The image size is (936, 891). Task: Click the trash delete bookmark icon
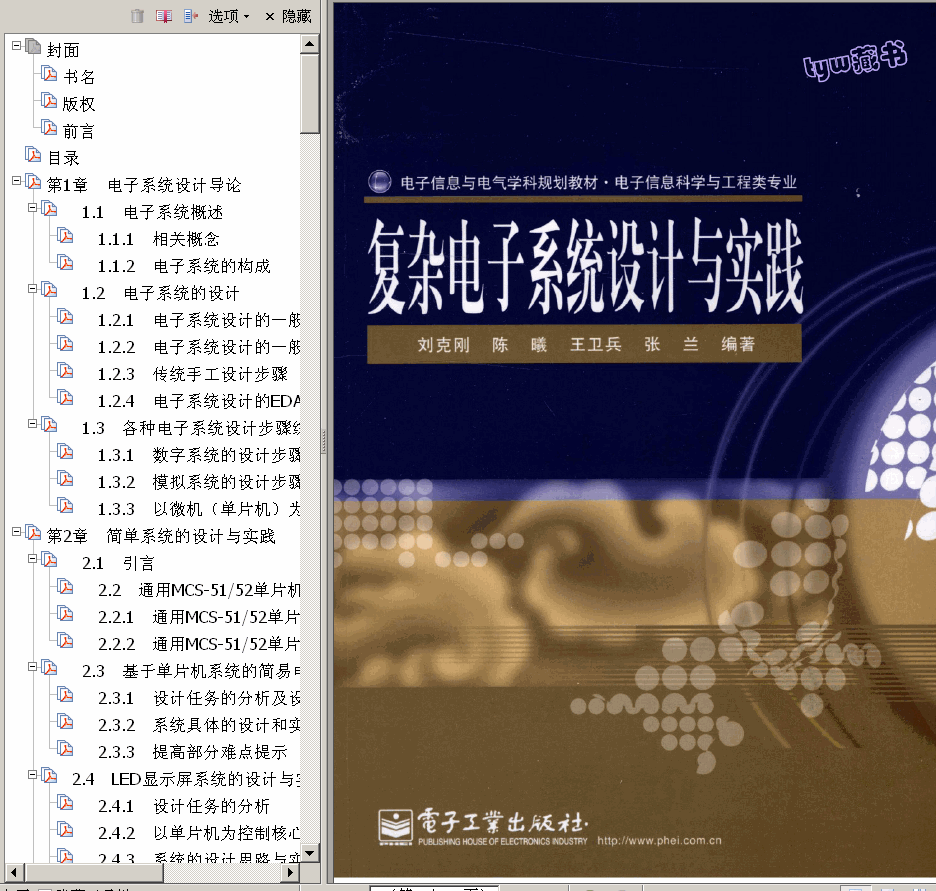coord(137,16)
